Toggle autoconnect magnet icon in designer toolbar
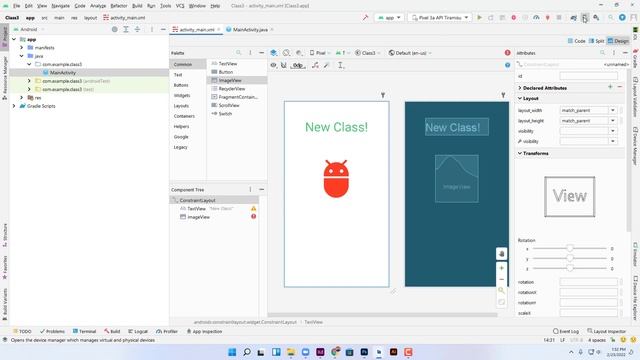The height and width of the screenshot is (360, 640). (x=284, y=65)
